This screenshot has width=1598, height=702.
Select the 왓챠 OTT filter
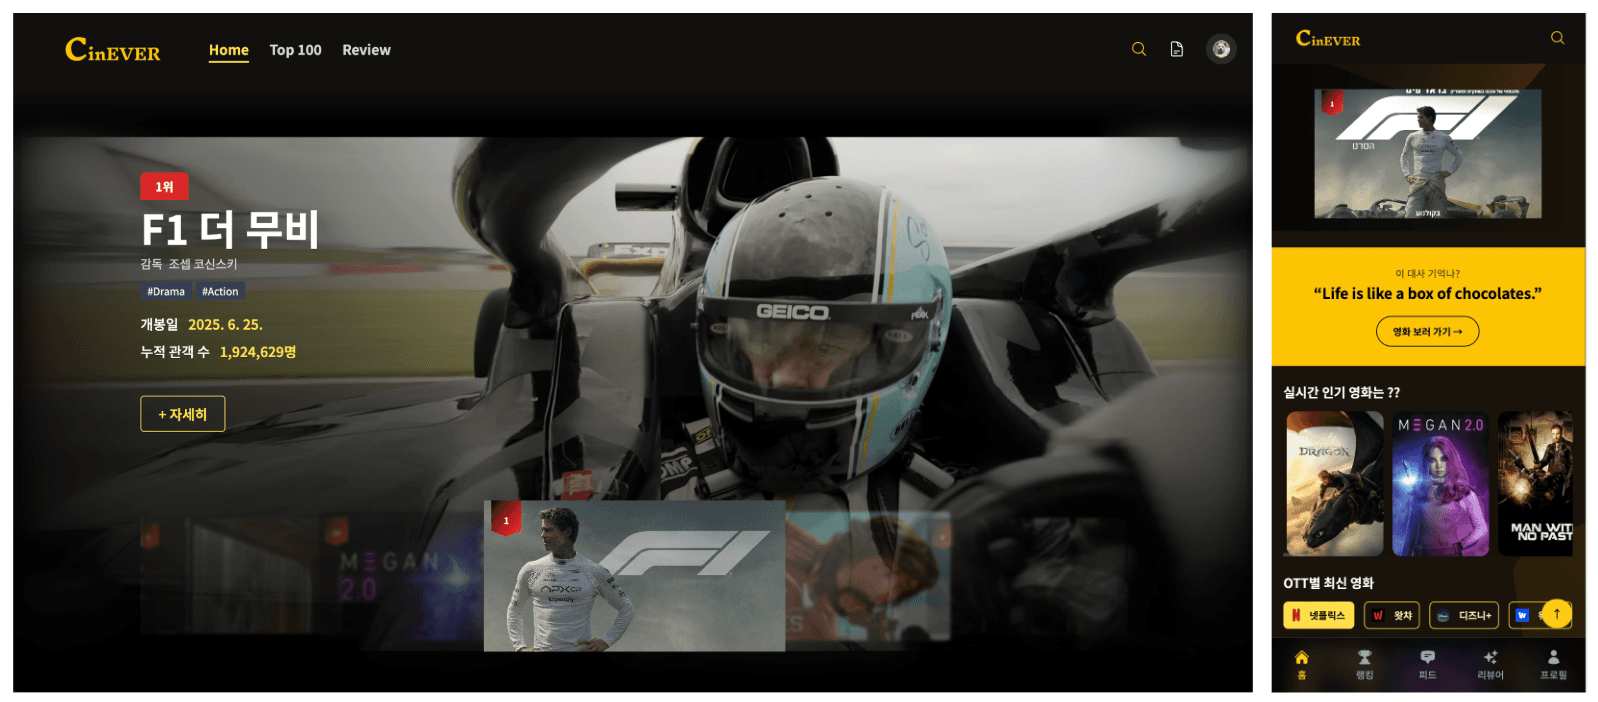1392,615
